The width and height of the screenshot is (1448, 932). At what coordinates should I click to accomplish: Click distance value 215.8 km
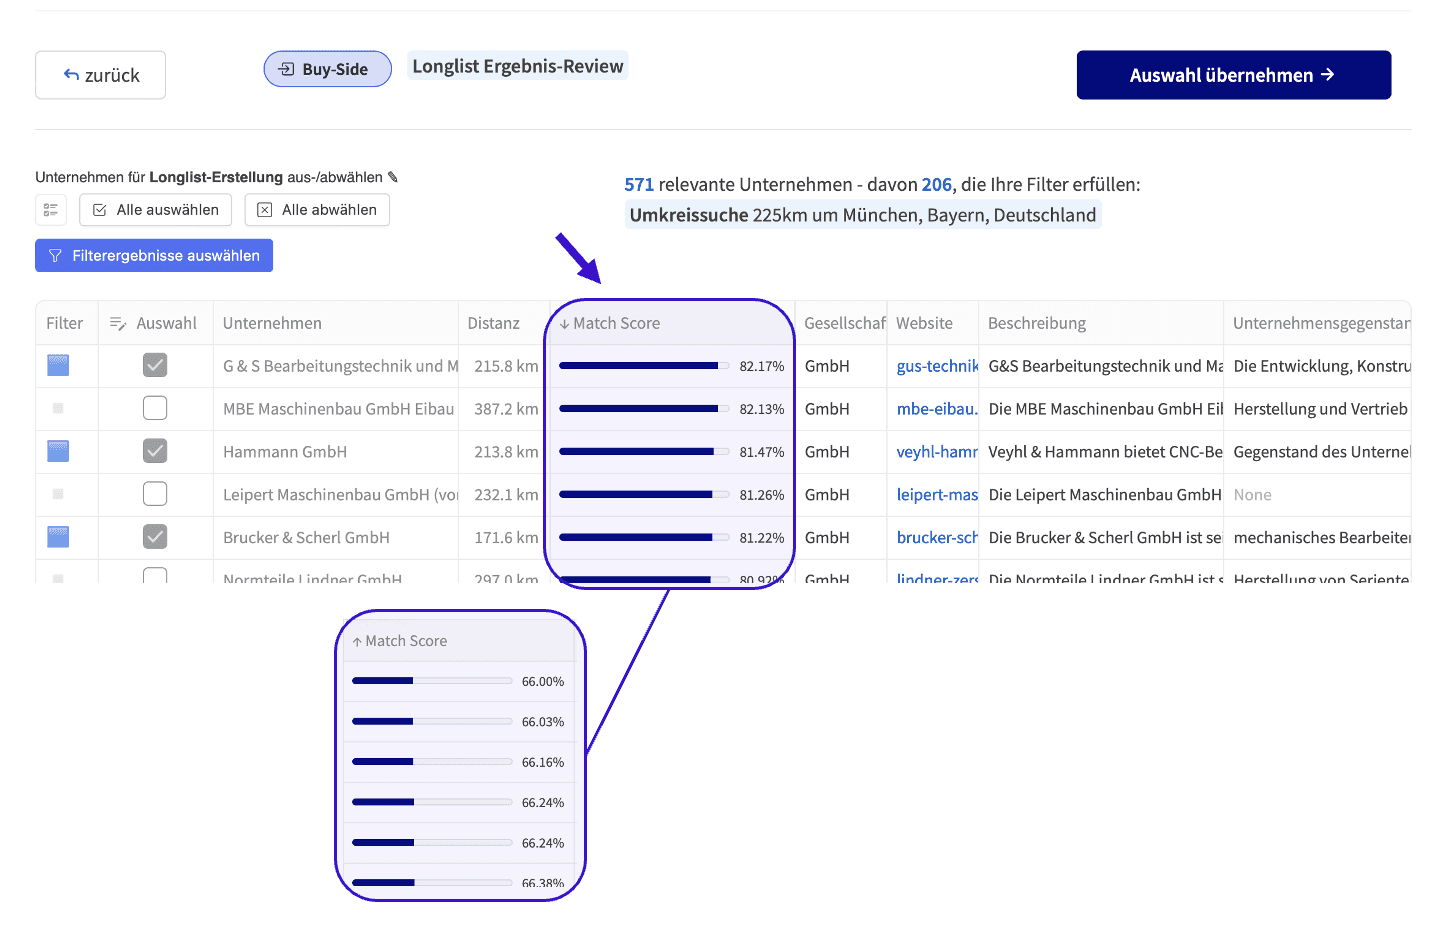point(506,366)
